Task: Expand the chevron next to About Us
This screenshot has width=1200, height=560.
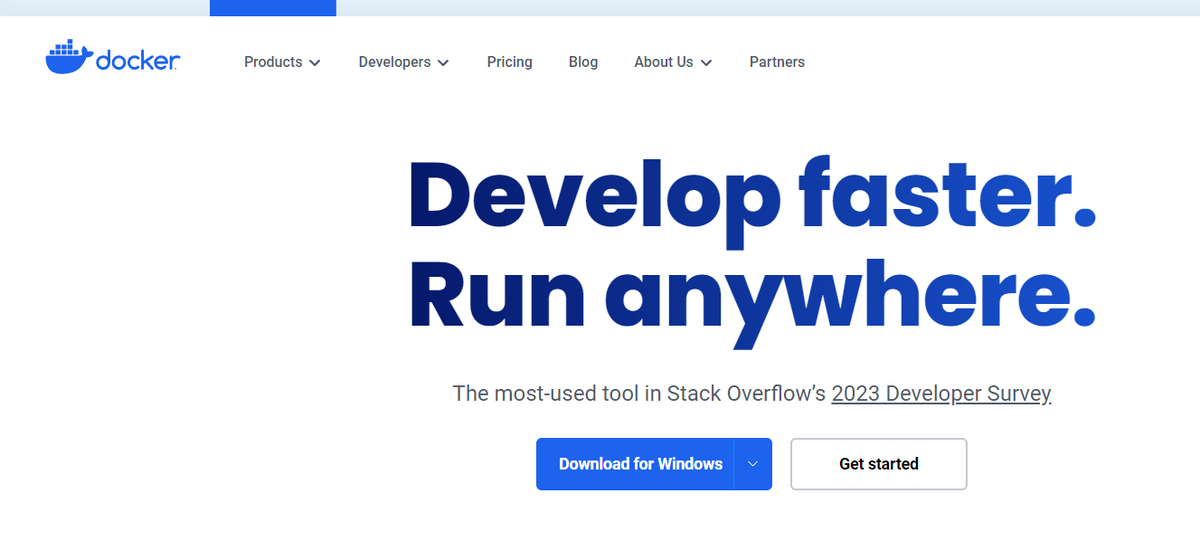Action: [706, 63]
